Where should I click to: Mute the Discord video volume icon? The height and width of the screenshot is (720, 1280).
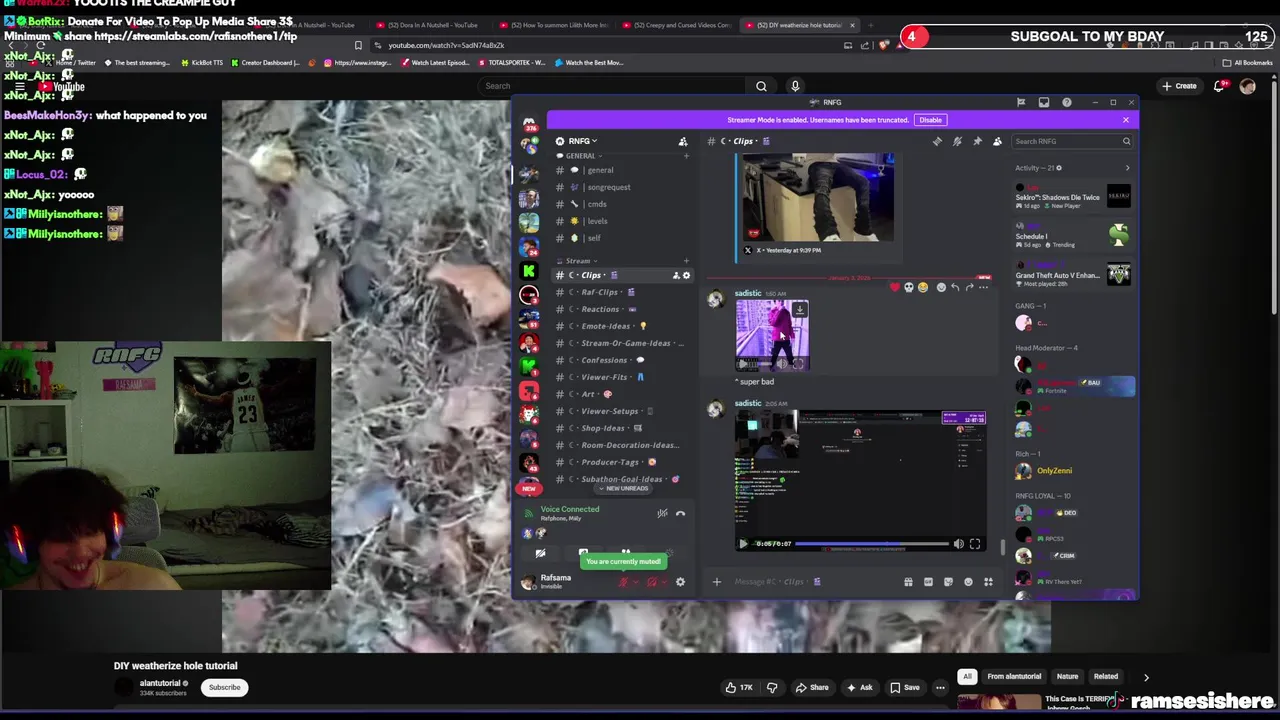coord(958,544)
